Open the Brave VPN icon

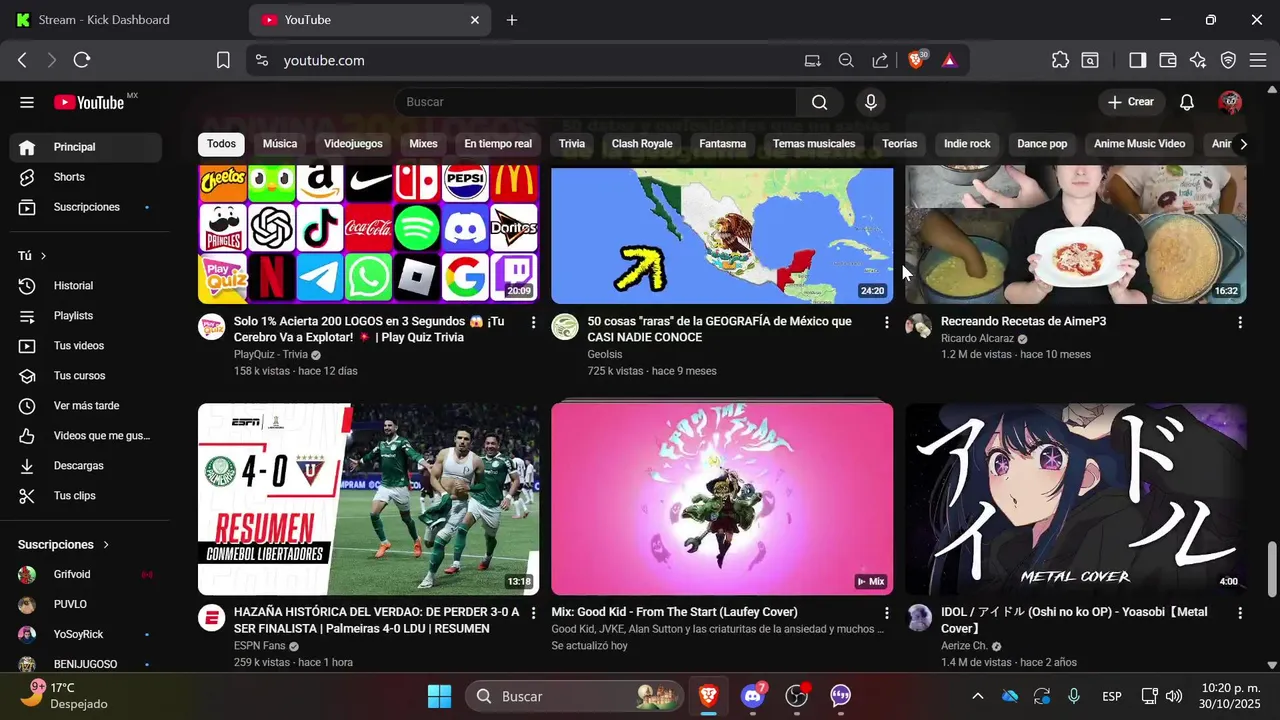click(x=1228, y=60)
